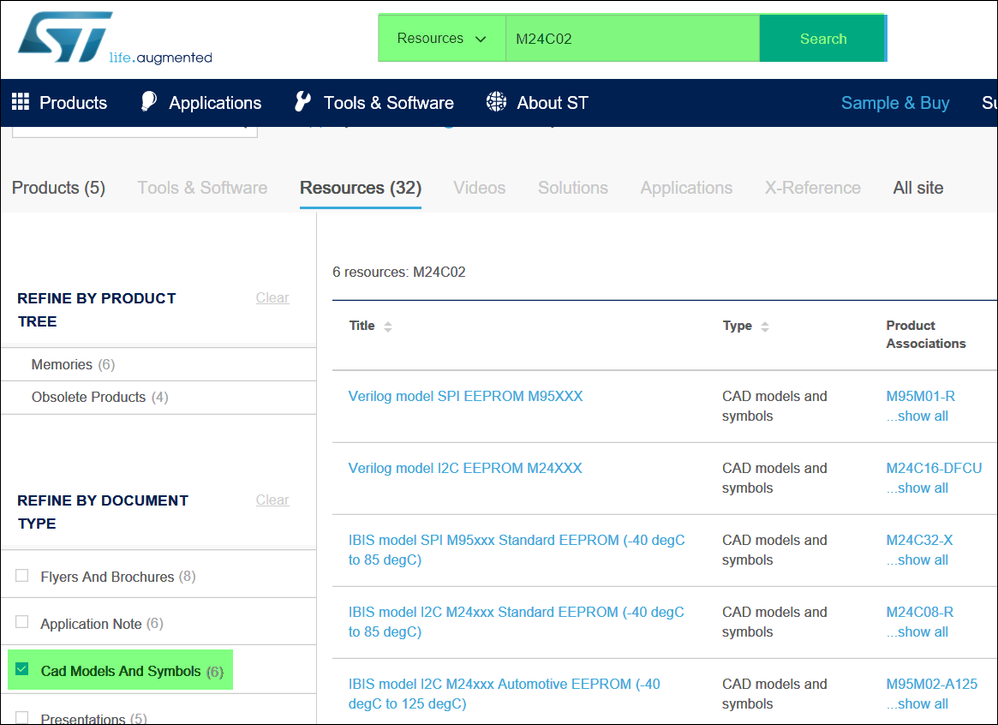Viewport: 998px width, 725px height.
Task: Expand show all under M24C32-X
Action: pyautogui.click(x=917, y=560)
